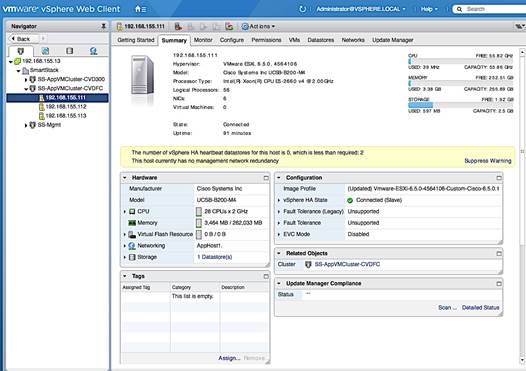The width and height of the screenshot is (526, 371).
Task: Select the VMs and Templates navigator tab
Action: [45, 51]
